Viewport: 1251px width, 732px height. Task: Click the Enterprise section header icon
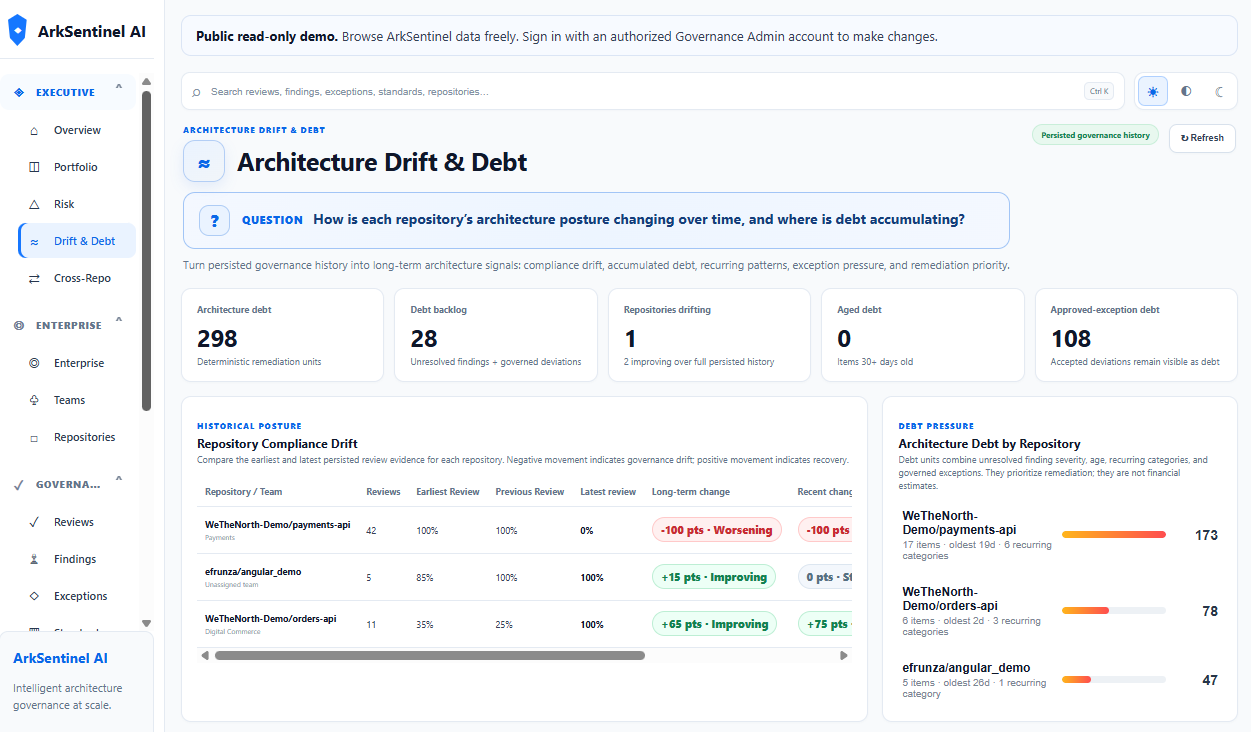pyautogui.click(x=19, y=325)
